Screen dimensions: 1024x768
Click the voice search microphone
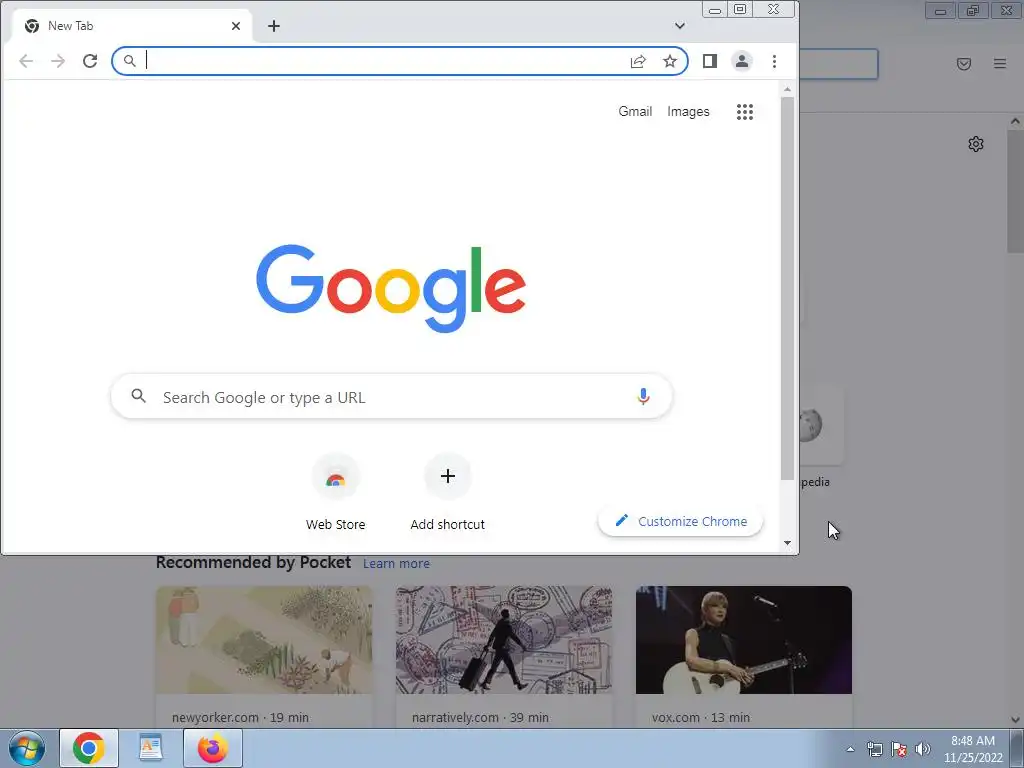click(x=643, y=396)
